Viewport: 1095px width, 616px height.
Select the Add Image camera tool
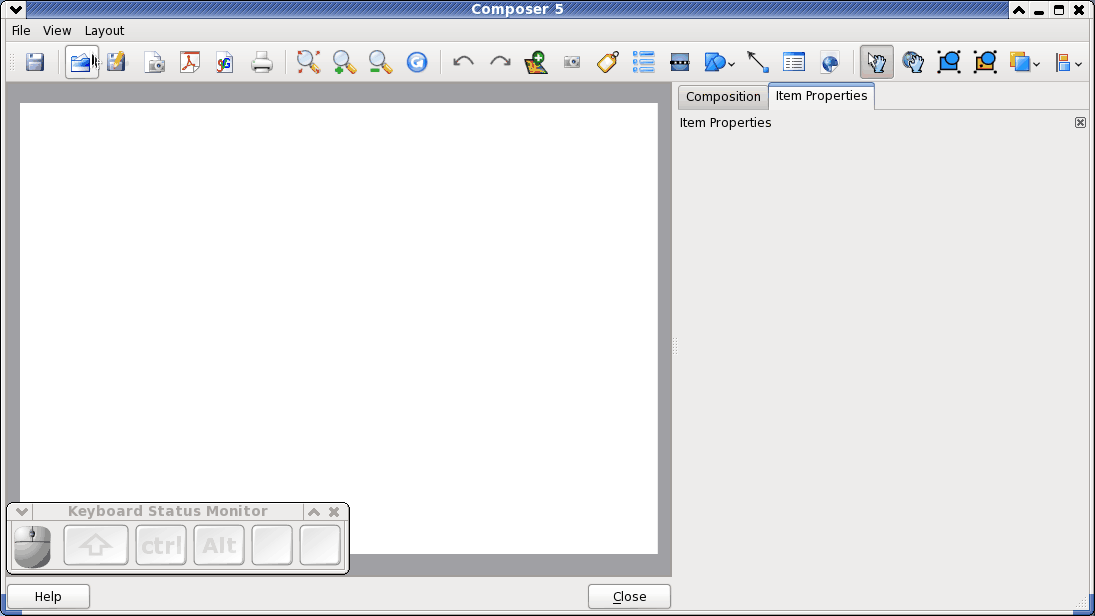(572, 62)
